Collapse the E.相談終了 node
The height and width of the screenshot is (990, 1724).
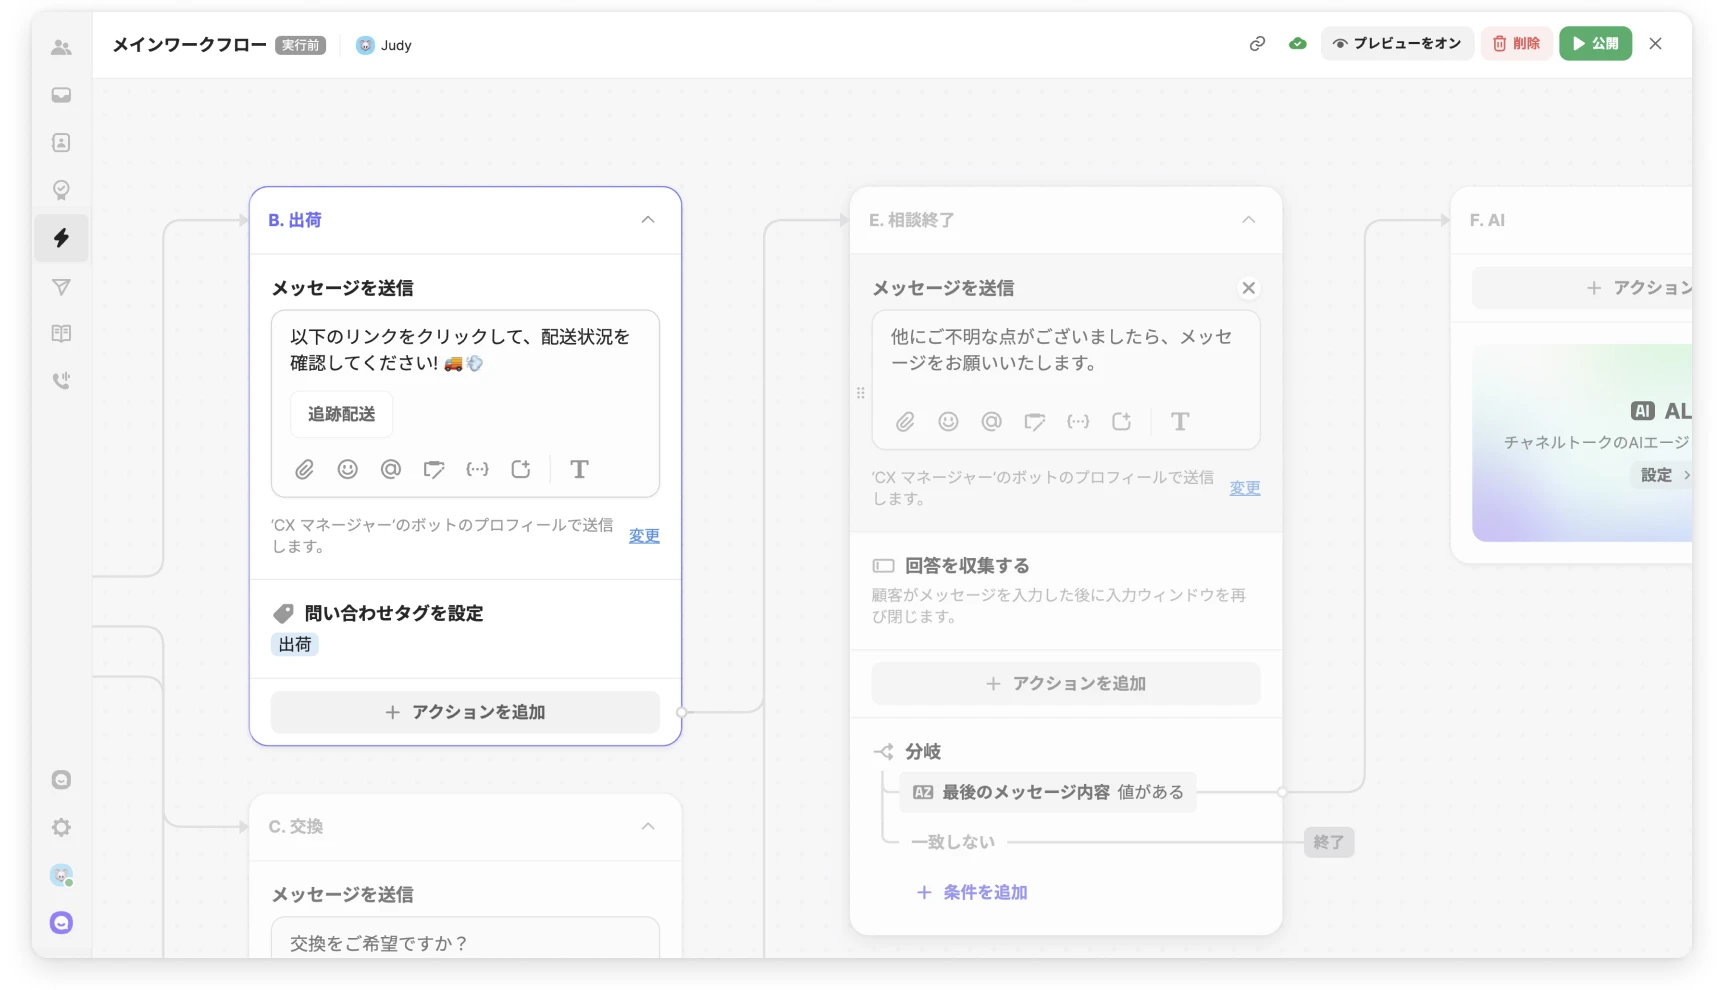pyautogui.click(x=1248, y=219)
